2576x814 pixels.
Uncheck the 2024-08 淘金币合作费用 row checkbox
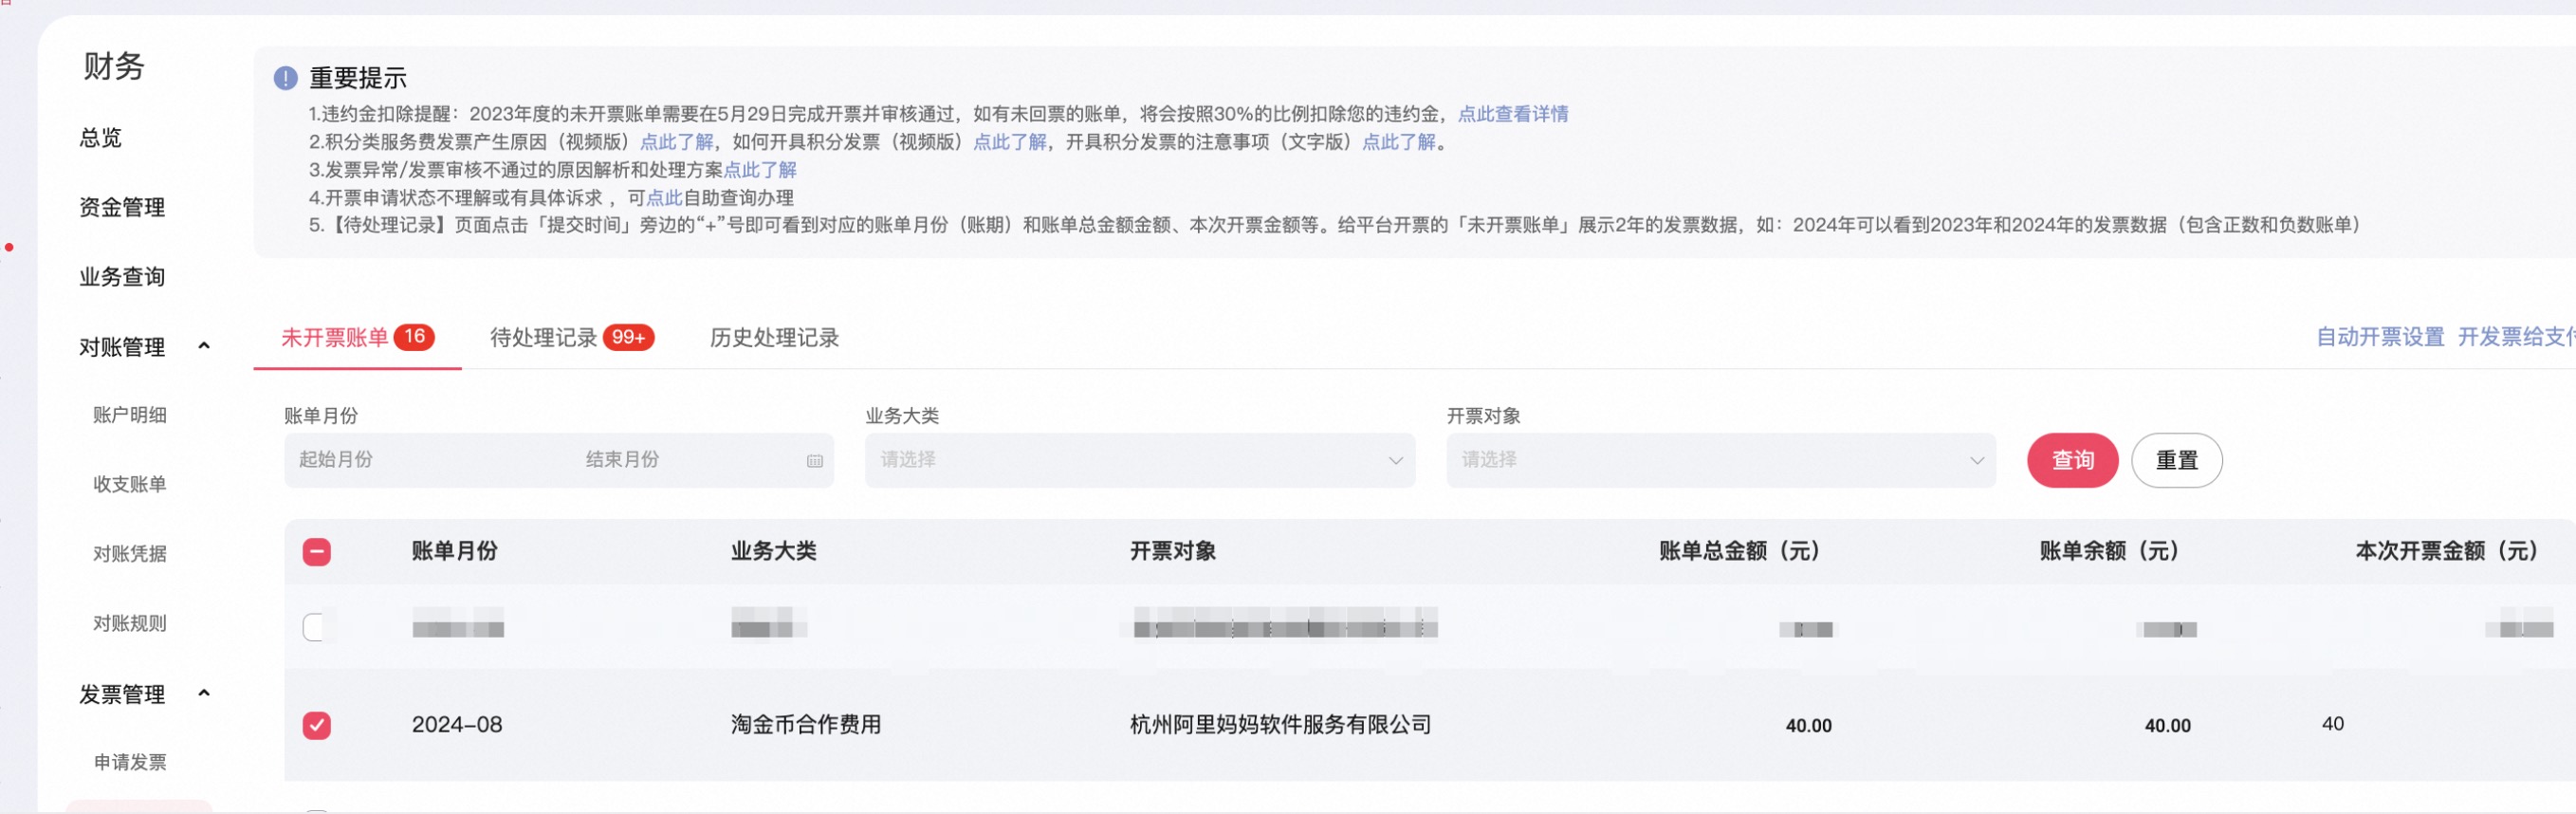pyautogui.click(x=316, y=725)
